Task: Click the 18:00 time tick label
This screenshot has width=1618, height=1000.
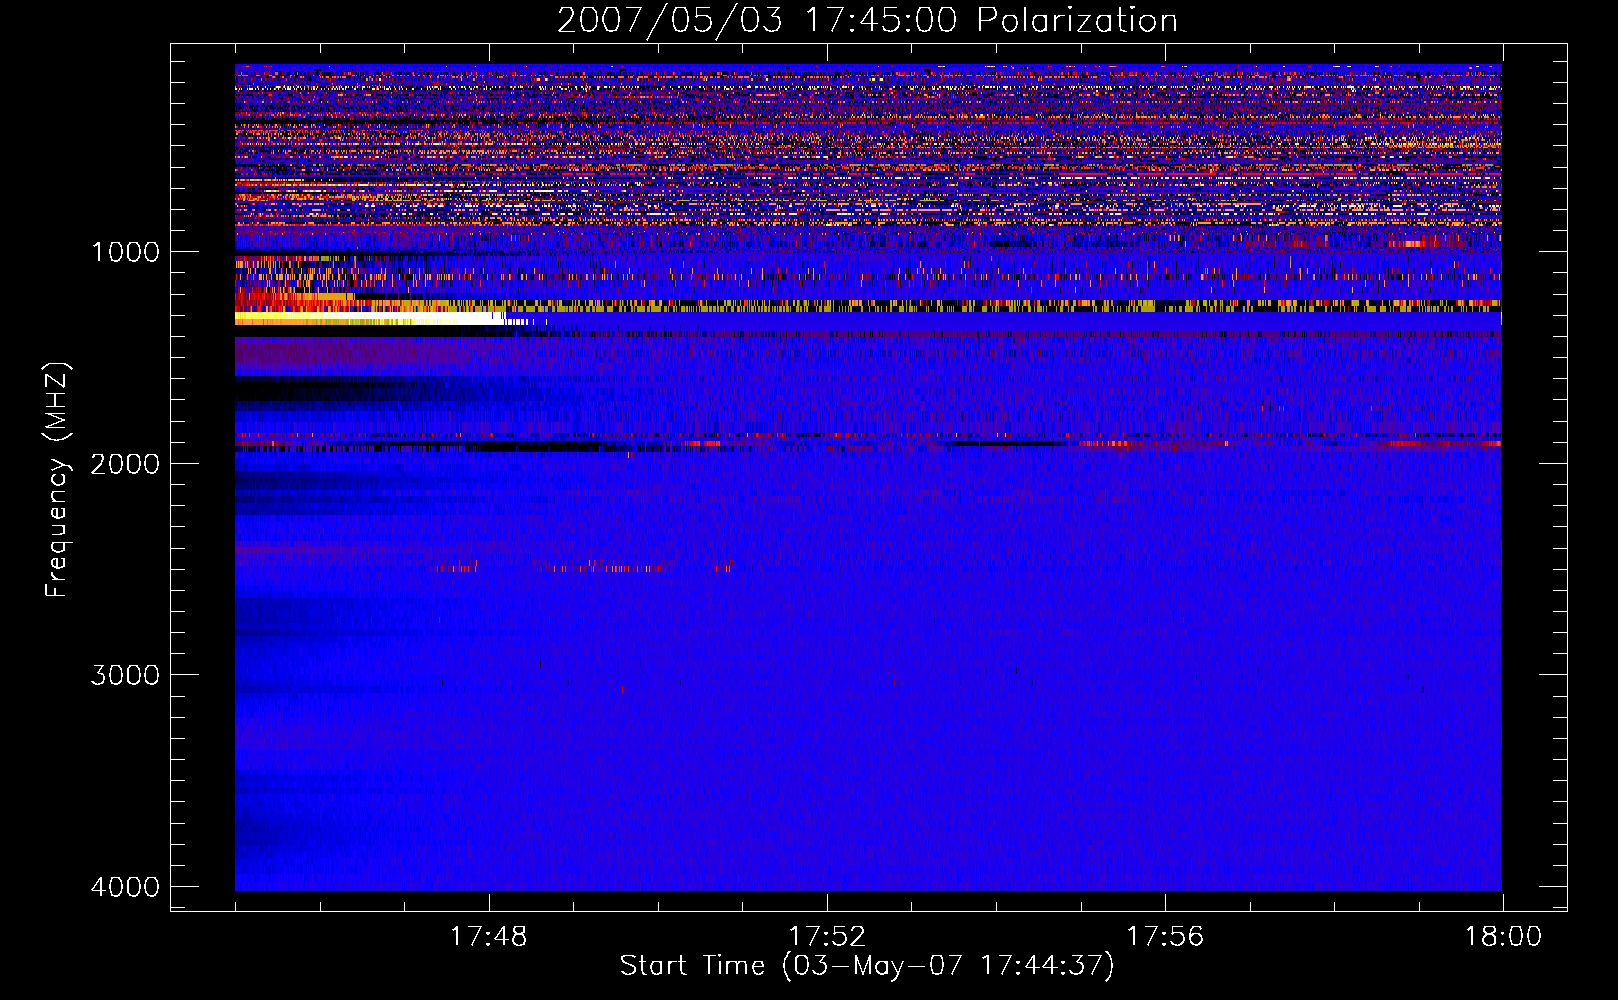Action: pyautogui.click(x=1503, y=937)
